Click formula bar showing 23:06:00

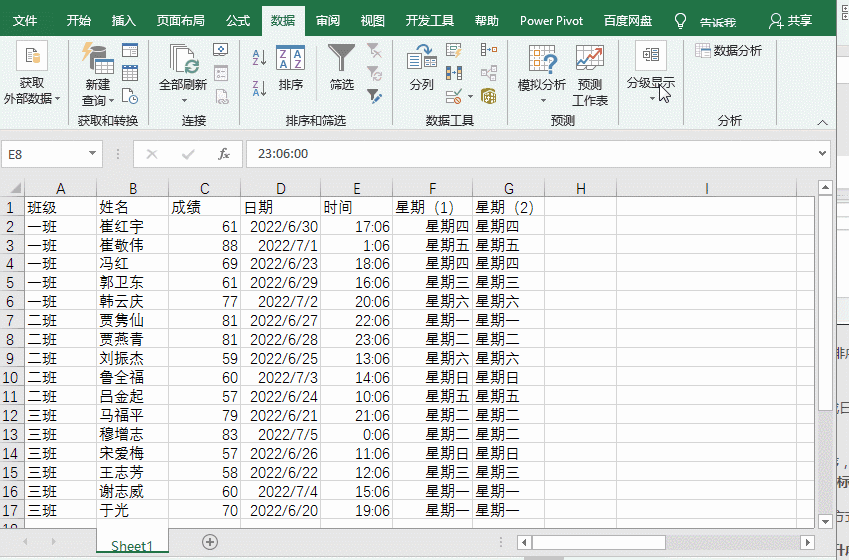coord(531,154)
